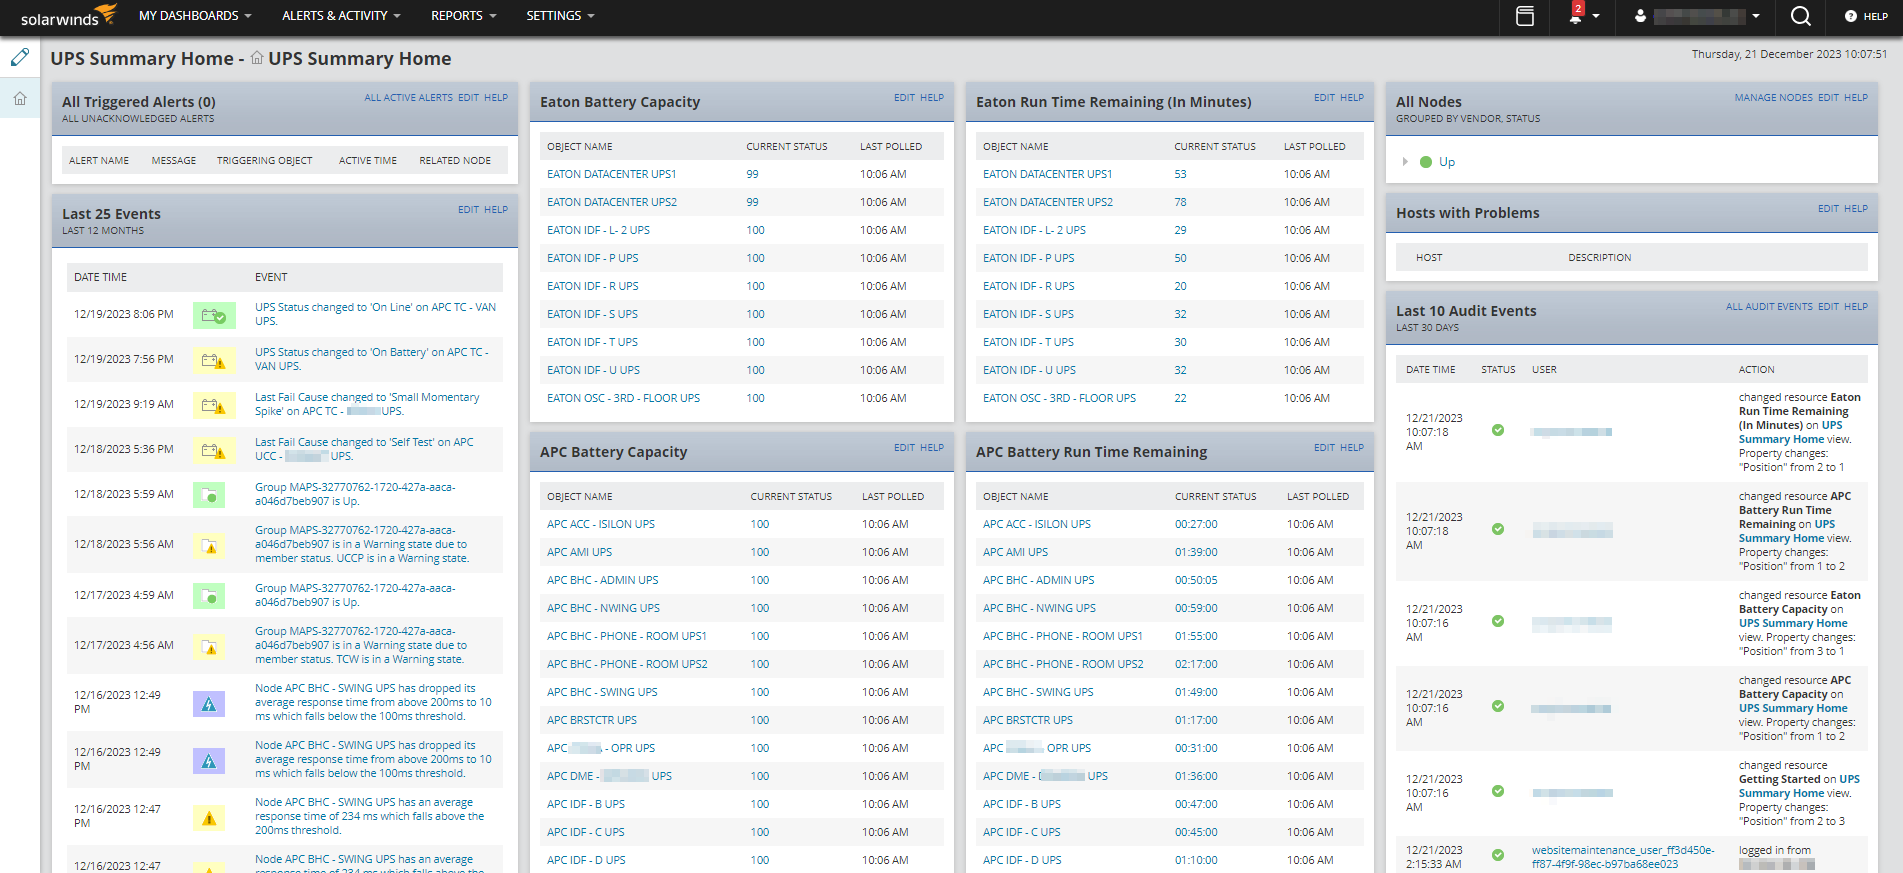Open EATON OSC - 3RD - FLOOR UPS in Run Time
Viewport: 1903px width, 873px height.
1059,398
